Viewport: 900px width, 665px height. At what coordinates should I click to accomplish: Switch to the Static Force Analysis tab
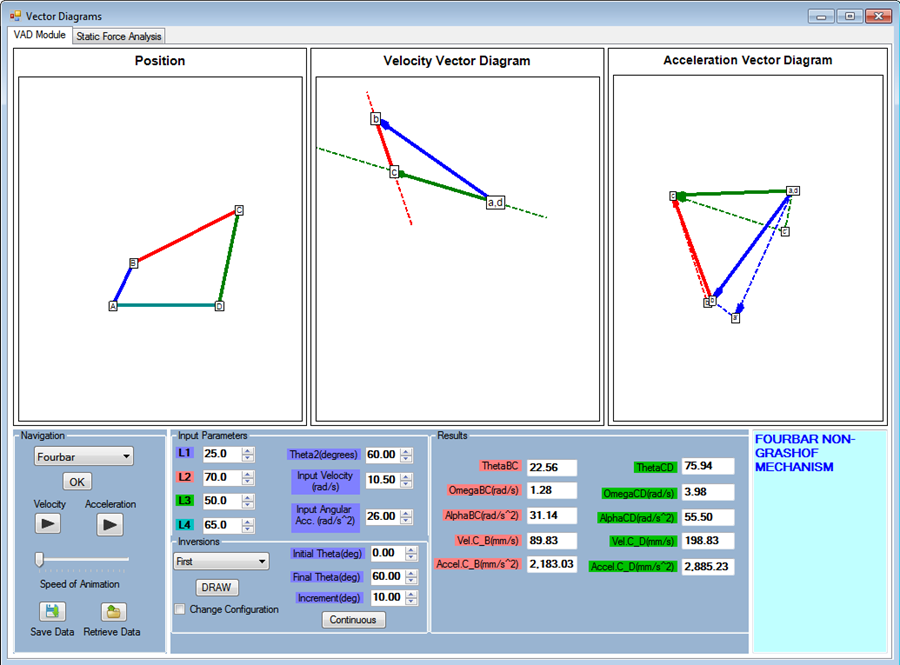[x=118, y=35]
